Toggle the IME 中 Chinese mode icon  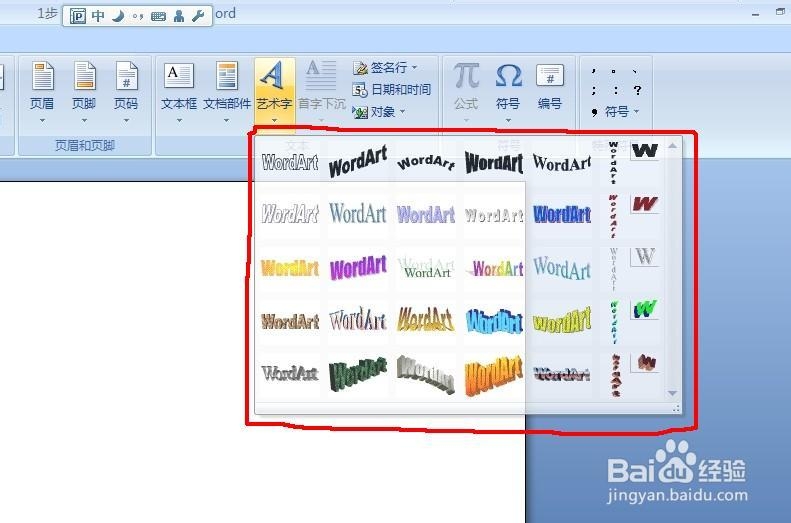(x=98, y=16)
